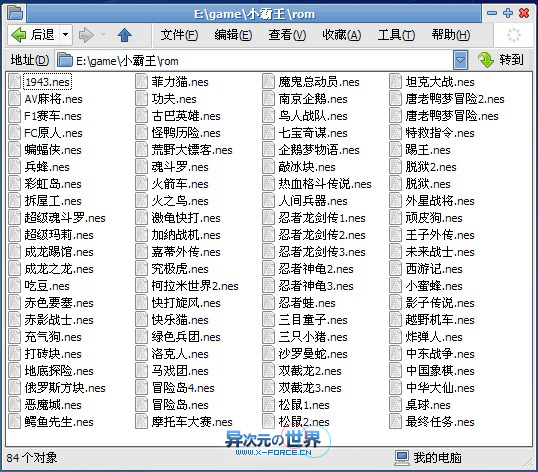Viewport: 538px width, 472px height.
Task: Select file icon of 马戏团.nes
Action: (141, 371)
